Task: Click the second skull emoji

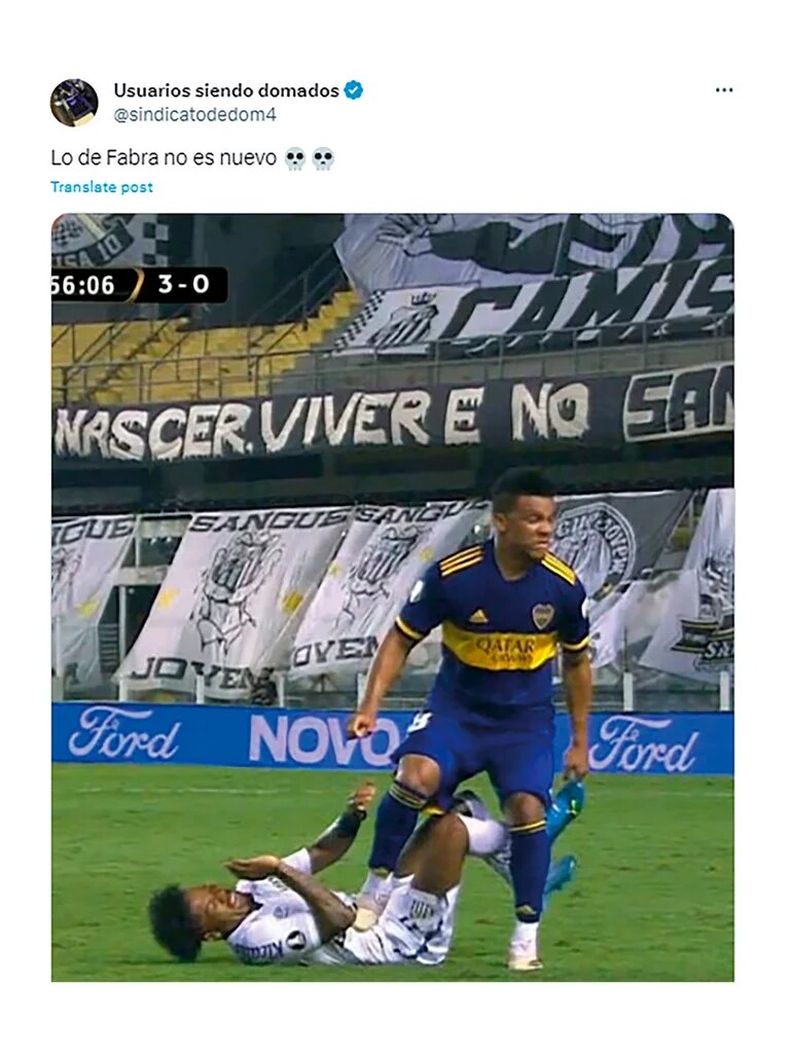Action: pos(323,158)
